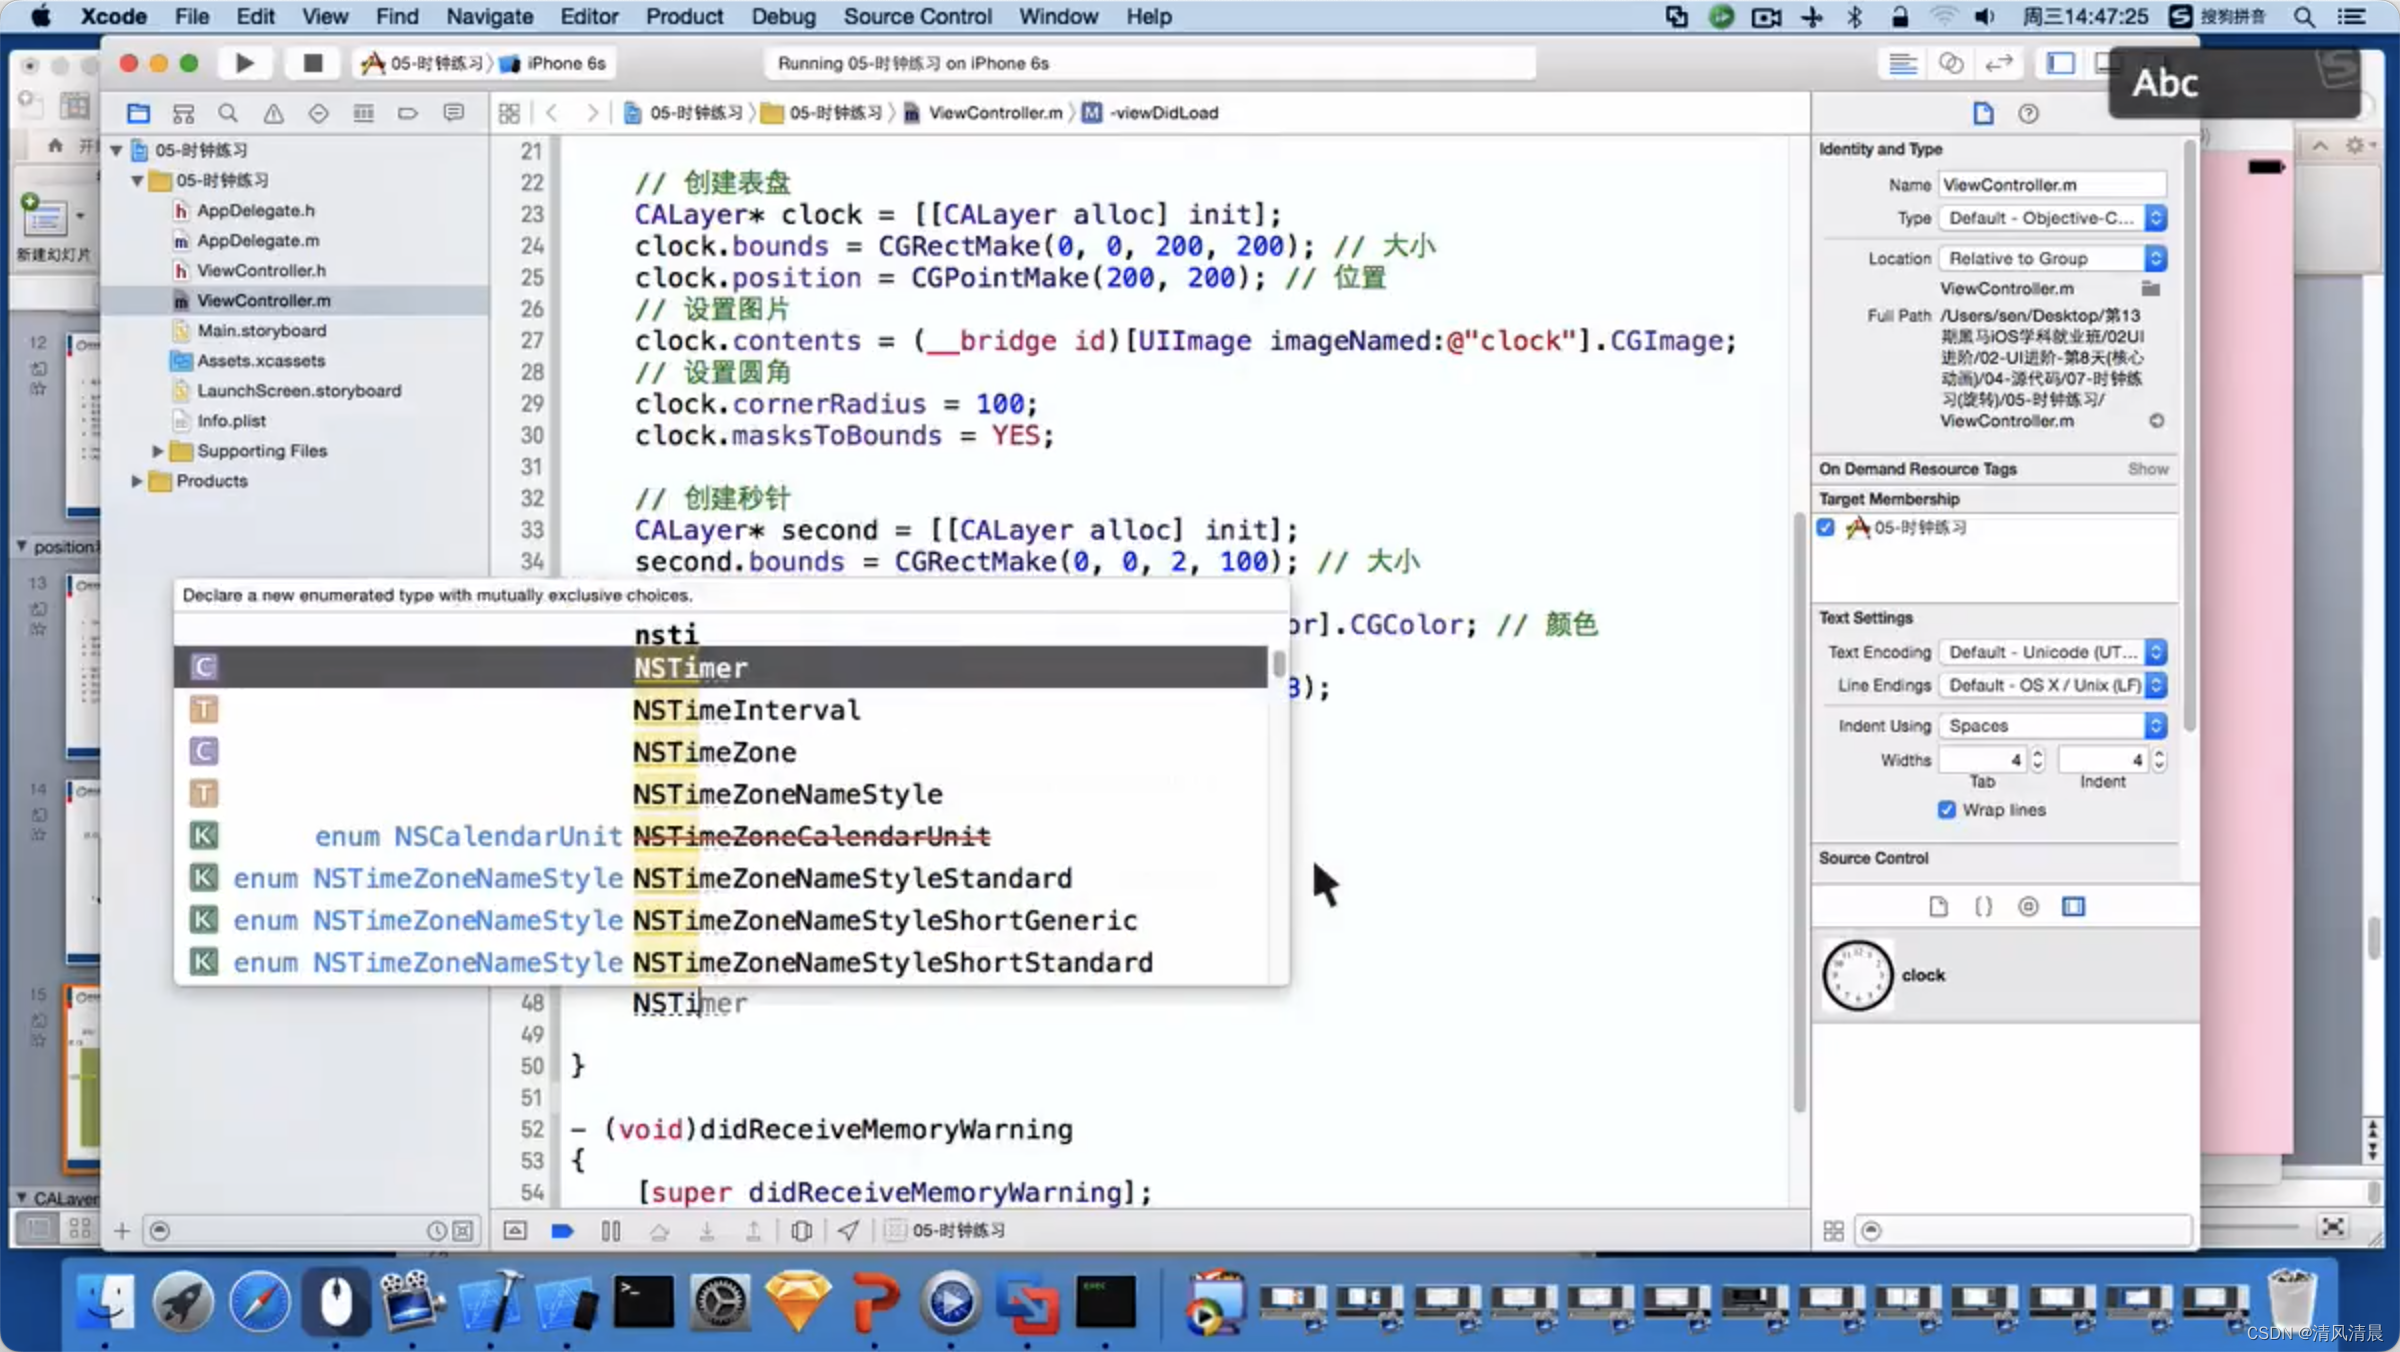
Task: Open Assets.xcassets in navigator
Action: point(260,360)
